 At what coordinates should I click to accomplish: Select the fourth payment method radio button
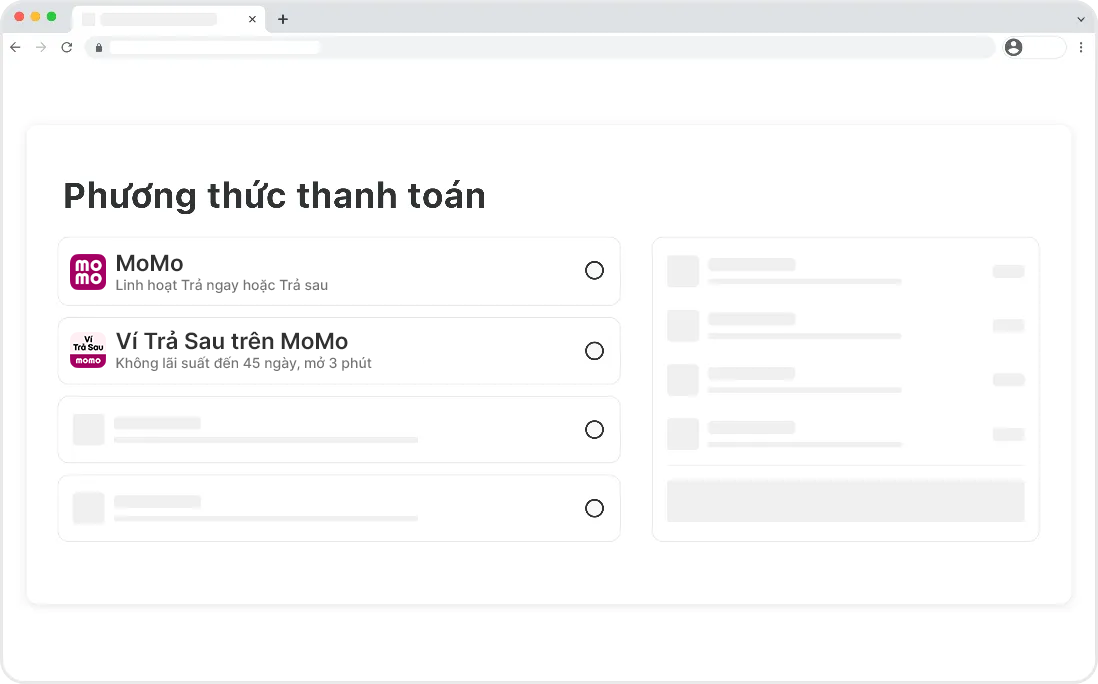594,508
